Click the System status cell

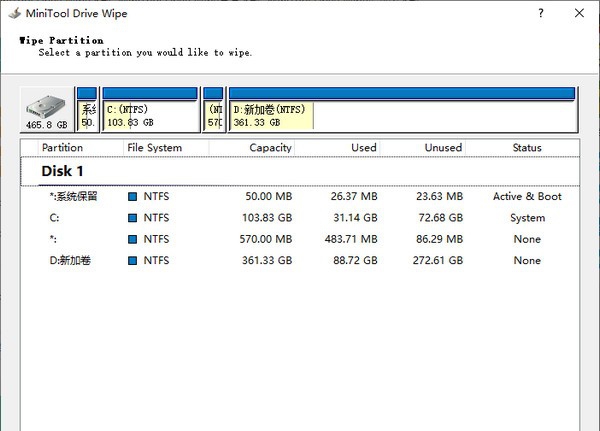tap(528, 218)
